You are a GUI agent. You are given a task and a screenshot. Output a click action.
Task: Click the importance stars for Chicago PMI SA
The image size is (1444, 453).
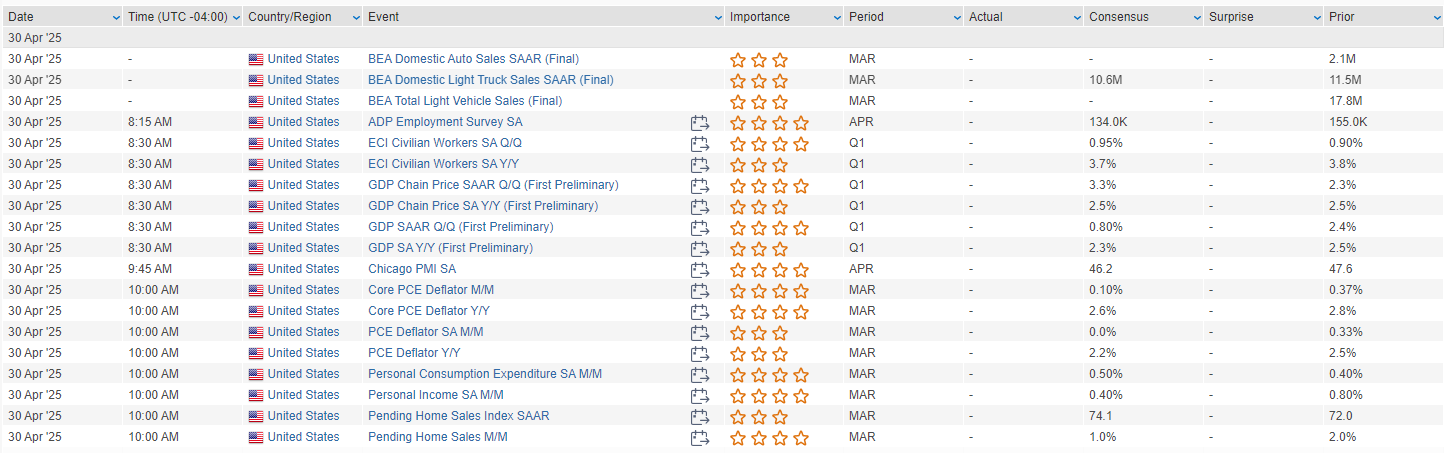pos(769,270)
